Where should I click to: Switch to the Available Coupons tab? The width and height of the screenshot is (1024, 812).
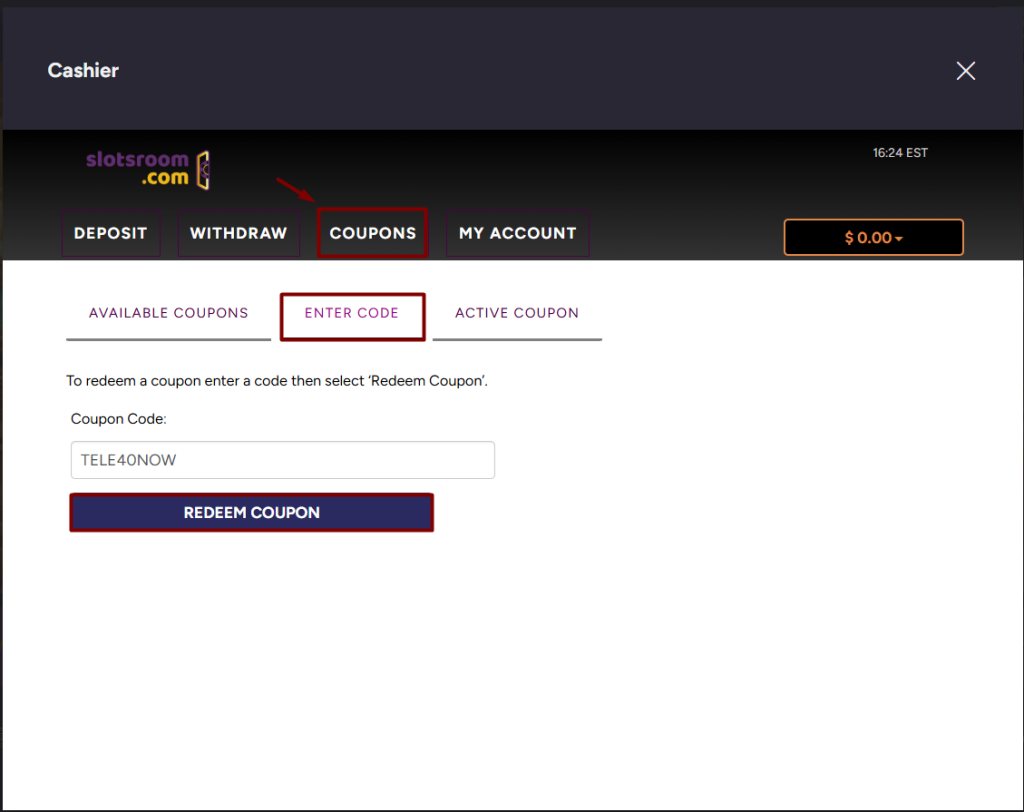[x=168, y=313]
